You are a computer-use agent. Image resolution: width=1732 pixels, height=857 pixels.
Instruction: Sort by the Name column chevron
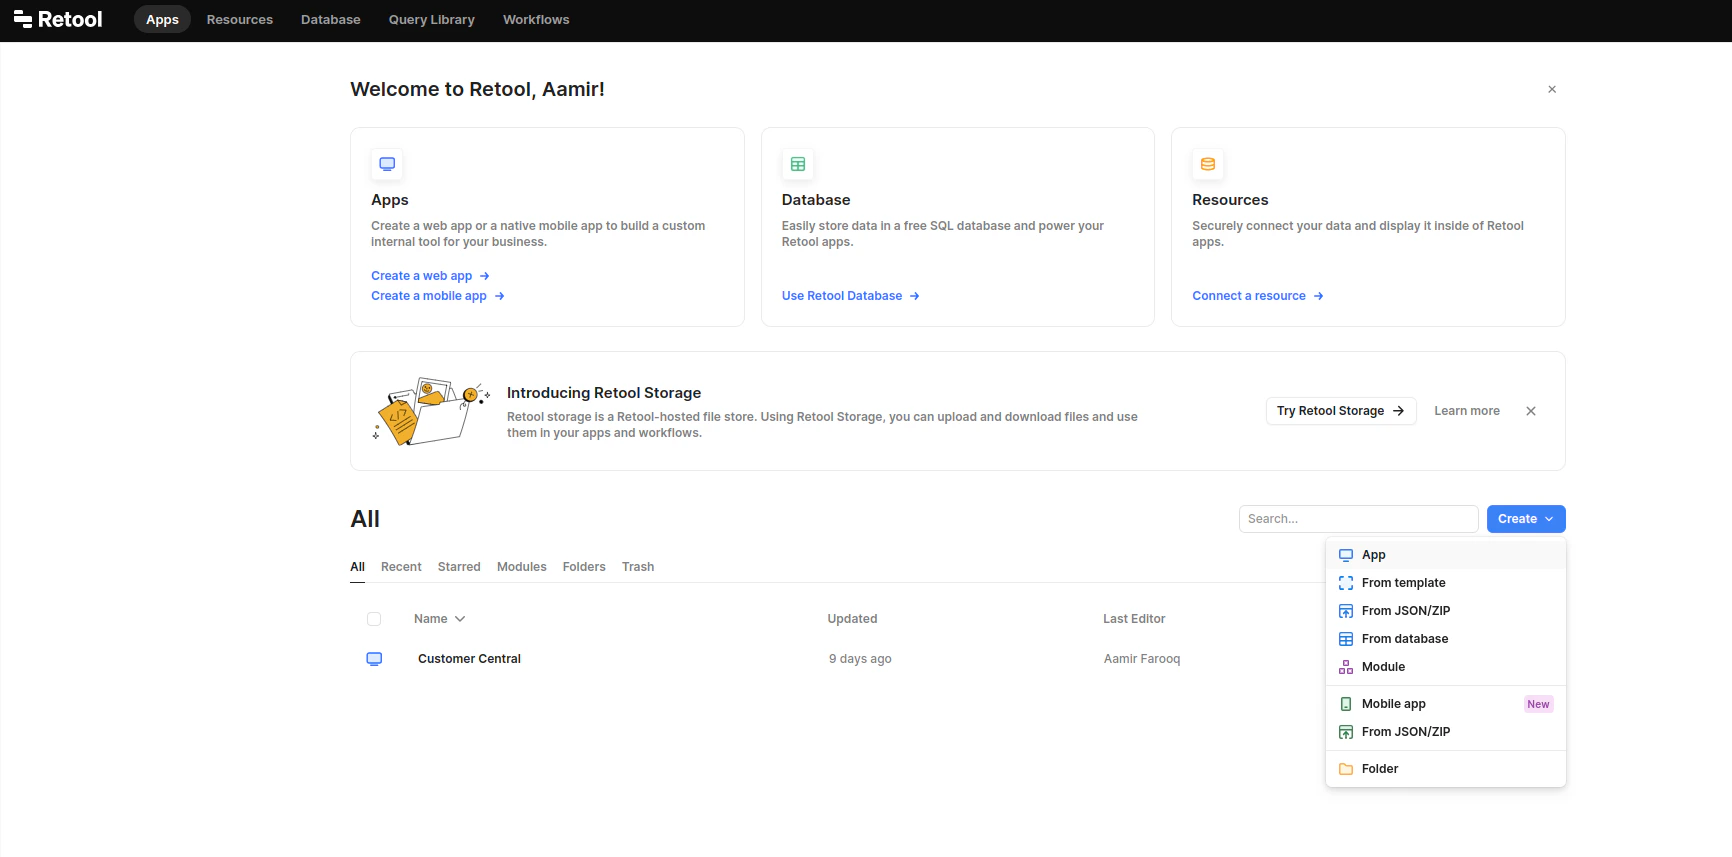tap(460, 619)
